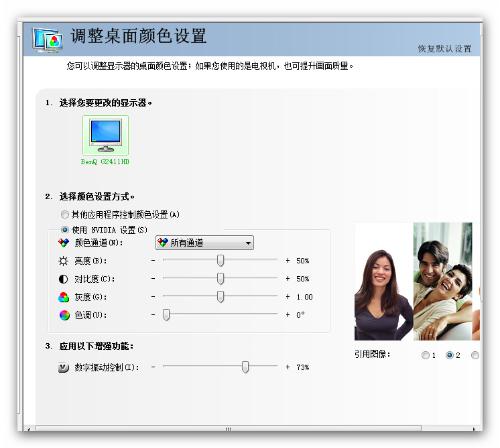Viewport: 500px width, 448px height.
Task: Click the digital vibrance slider handle
Action: [x=245, y=367]
